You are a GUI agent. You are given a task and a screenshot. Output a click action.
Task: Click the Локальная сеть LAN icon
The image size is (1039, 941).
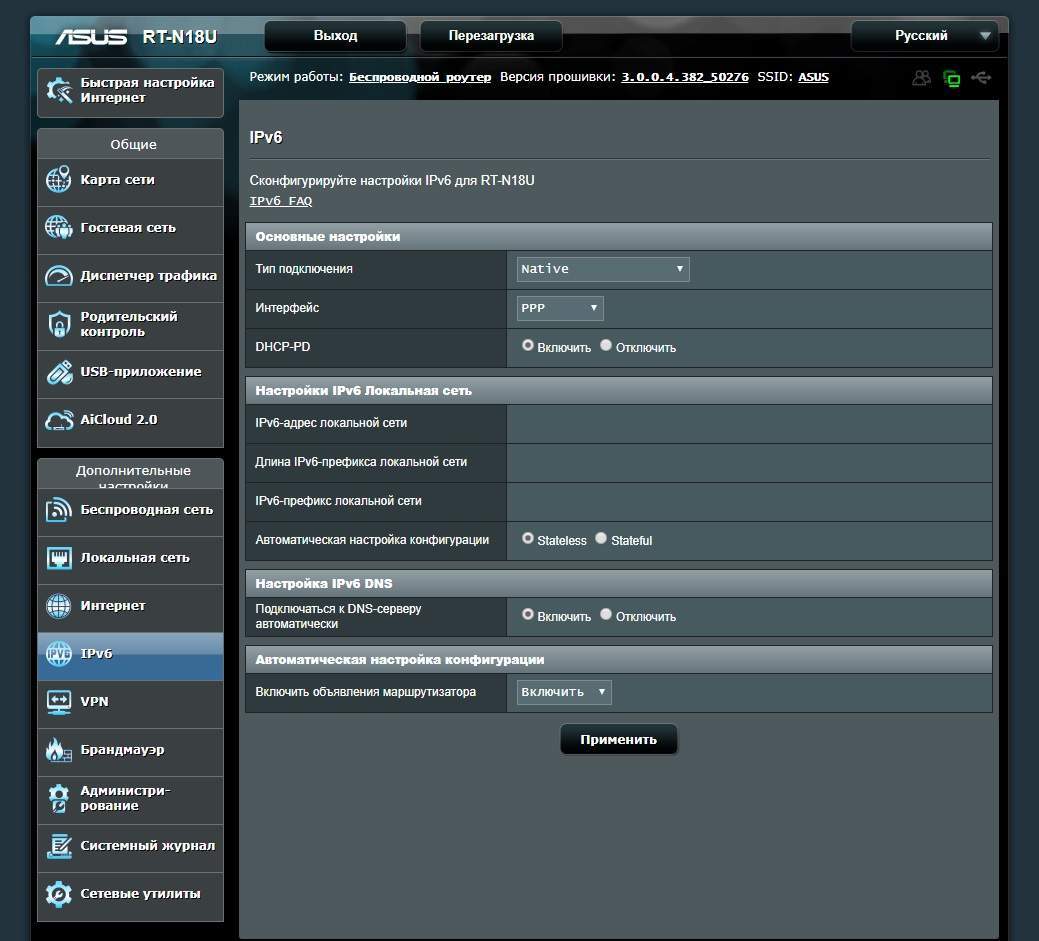click(x=58, y=558)
